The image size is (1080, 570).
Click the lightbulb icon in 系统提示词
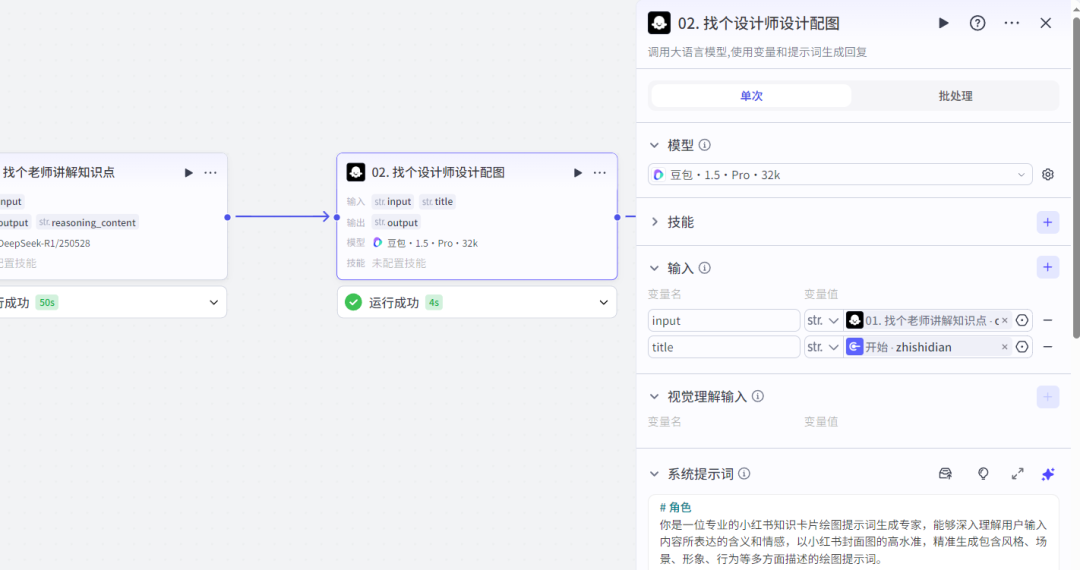983,474
